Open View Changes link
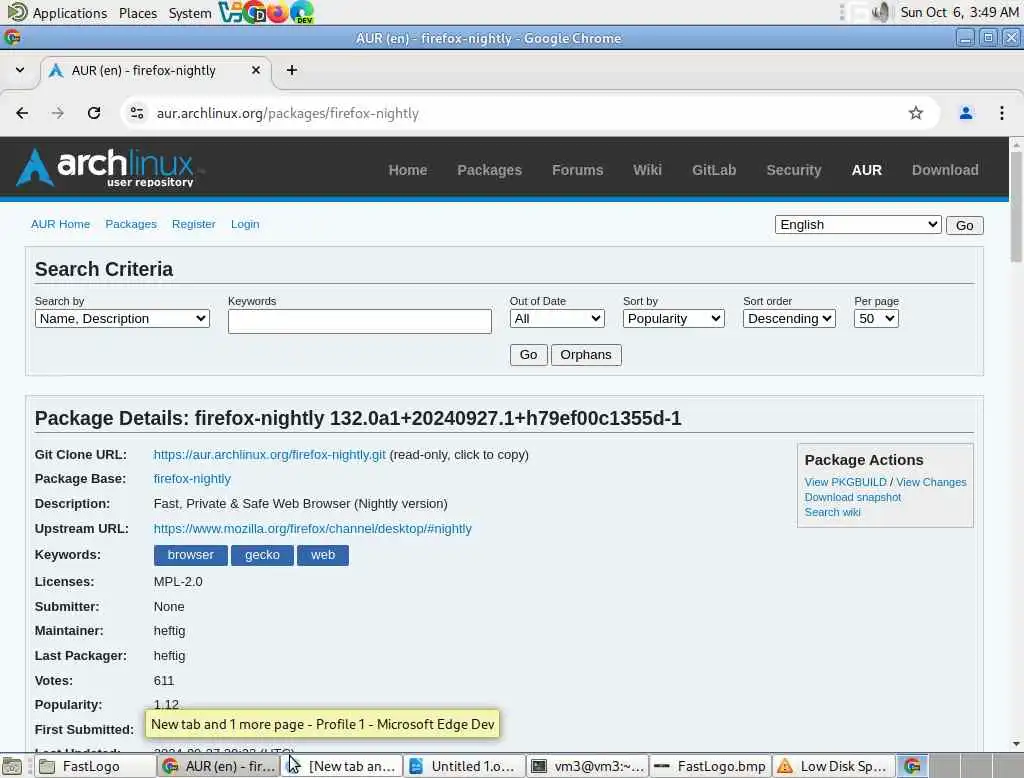The width and height of the screenshot is (1024, 778). pyautogui.click(x=931, y=482)
